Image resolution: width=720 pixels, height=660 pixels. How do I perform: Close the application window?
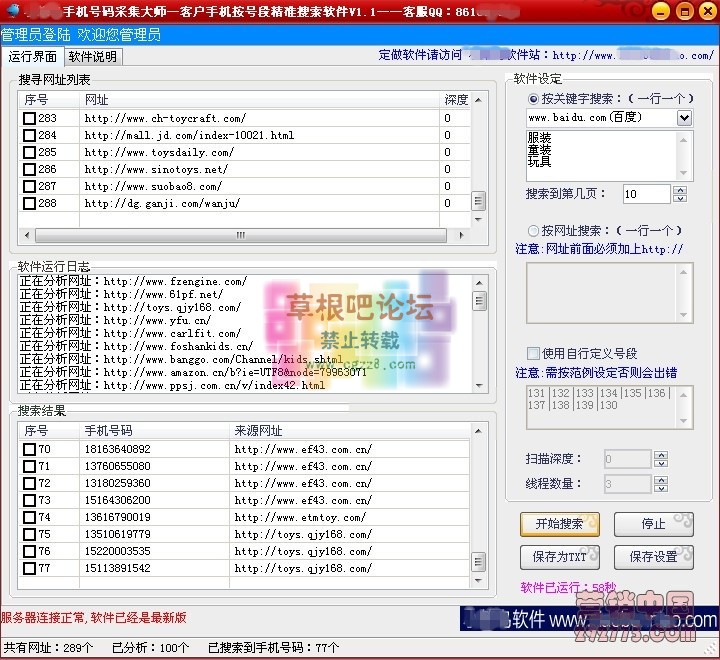(x=708, y=11)
